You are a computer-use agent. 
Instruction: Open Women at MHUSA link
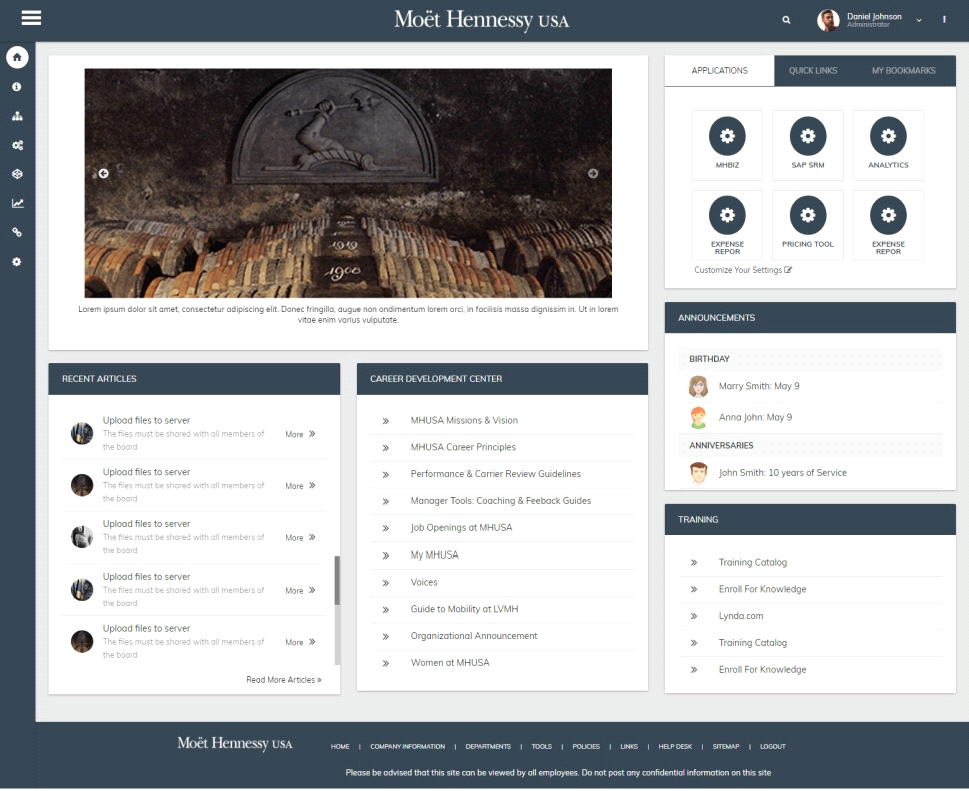click(x=450, y=662)
